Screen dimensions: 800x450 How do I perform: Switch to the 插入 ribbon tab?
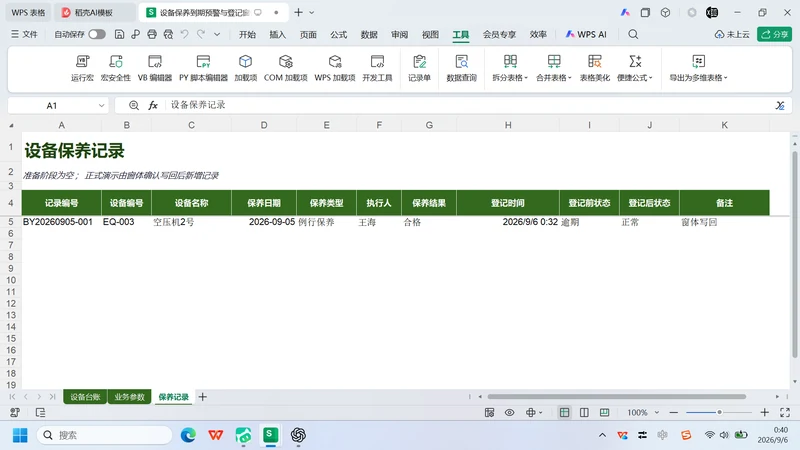(x=278, y=34)
